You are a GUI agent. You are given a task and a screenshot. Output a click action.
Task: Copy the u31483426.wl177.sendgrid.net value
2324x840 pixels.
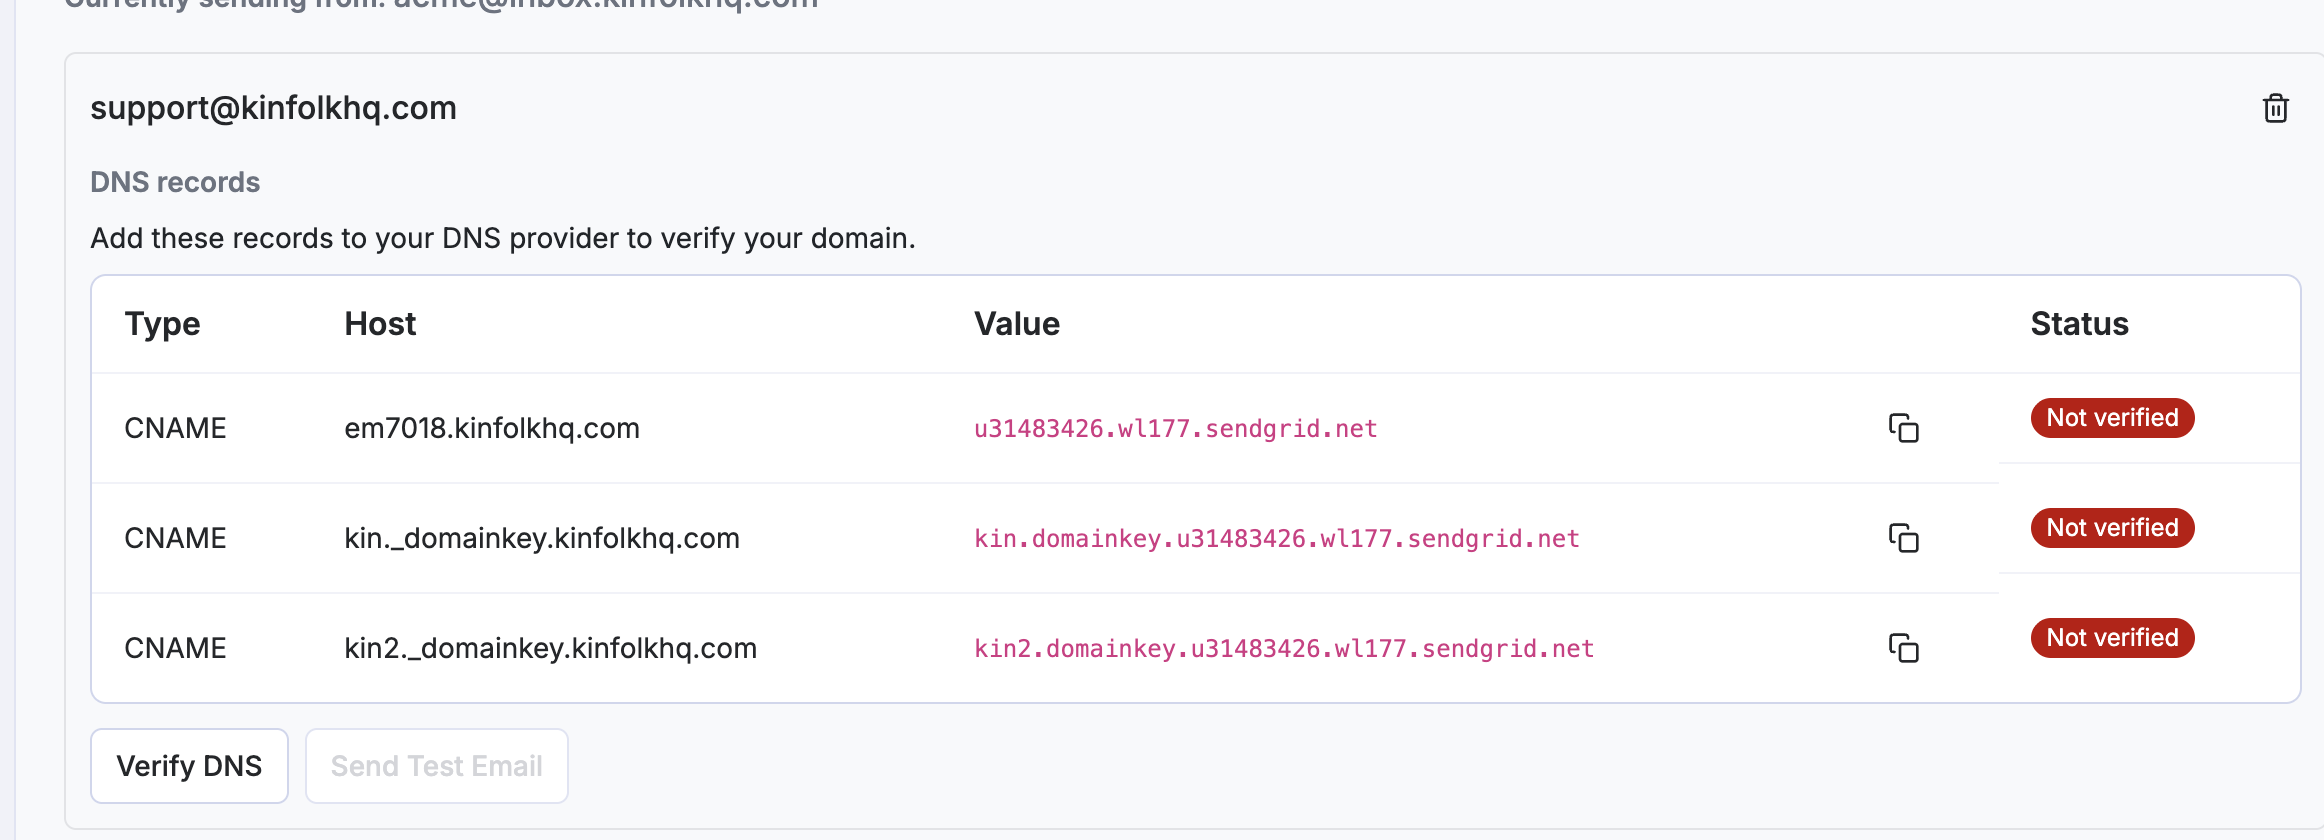click(1903, 428)
